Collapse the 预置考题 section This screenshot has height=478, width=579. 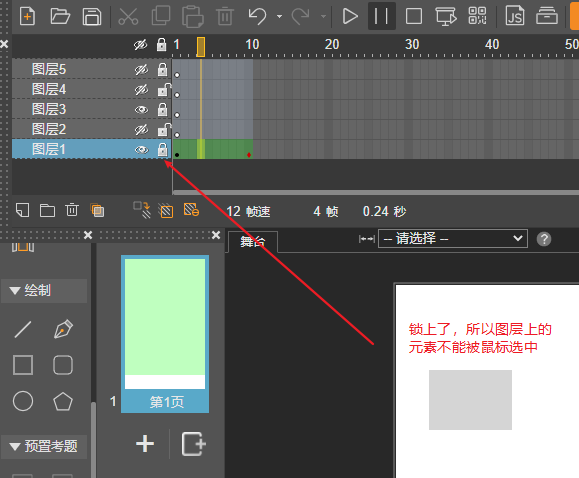click(15, 447)
